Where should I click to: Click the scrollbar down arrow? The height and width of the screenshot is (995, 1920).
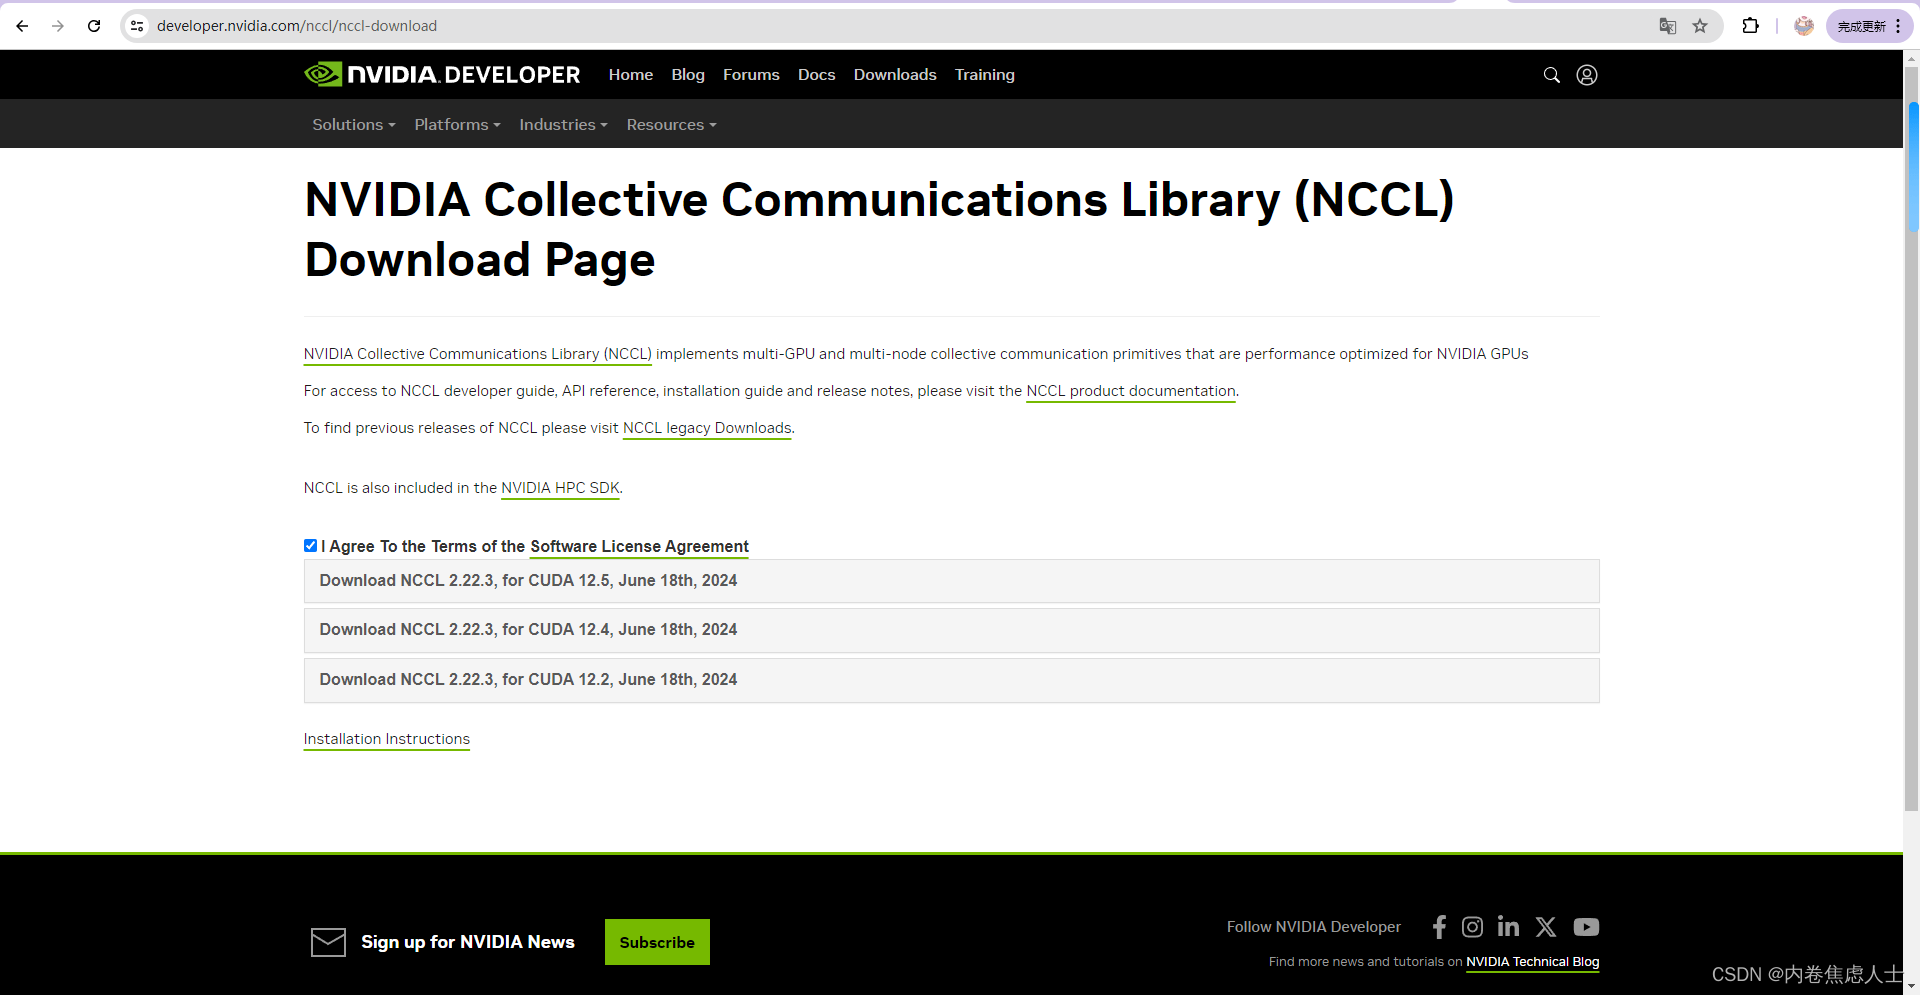[x=1912, y=986]
